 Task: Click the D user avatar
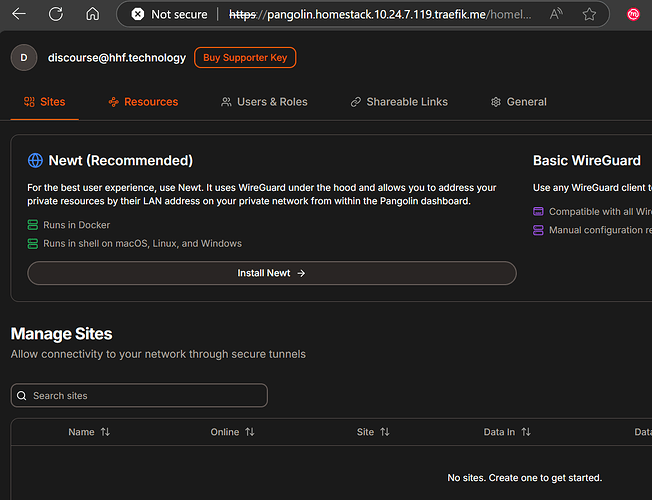pos(24,57)
